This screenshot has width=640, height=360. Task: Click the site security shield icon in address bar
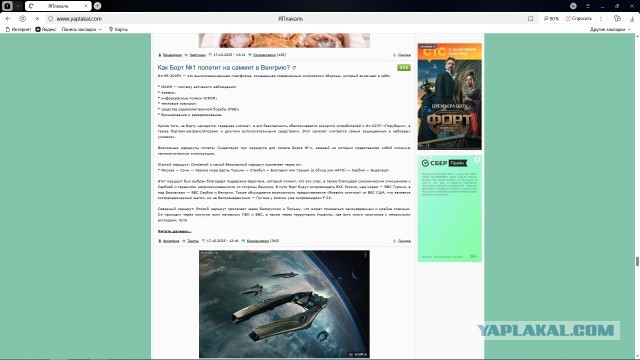click(51, 19)
